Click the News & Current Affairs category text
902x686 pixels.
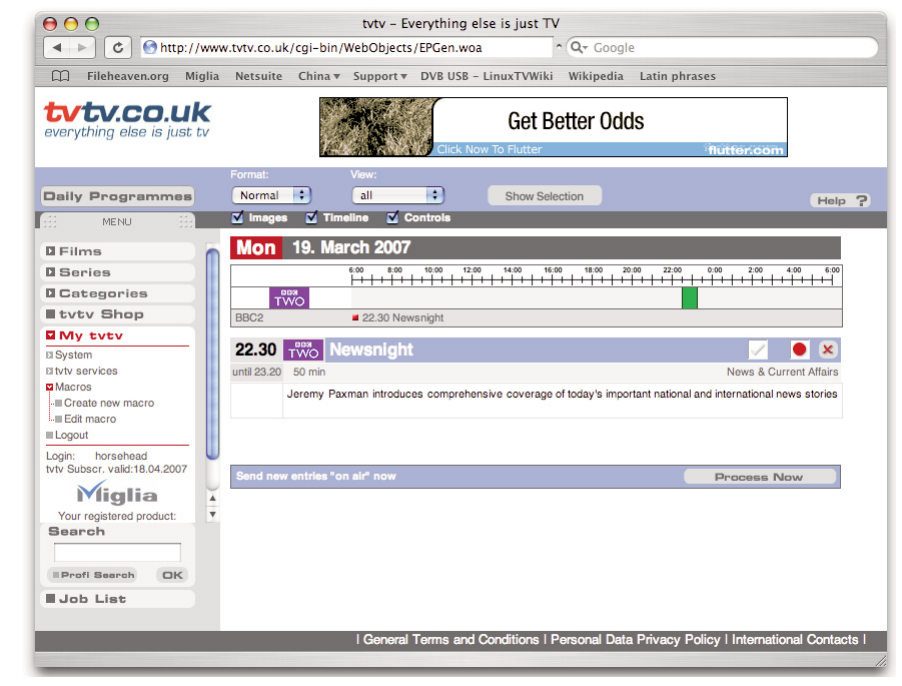782,372
